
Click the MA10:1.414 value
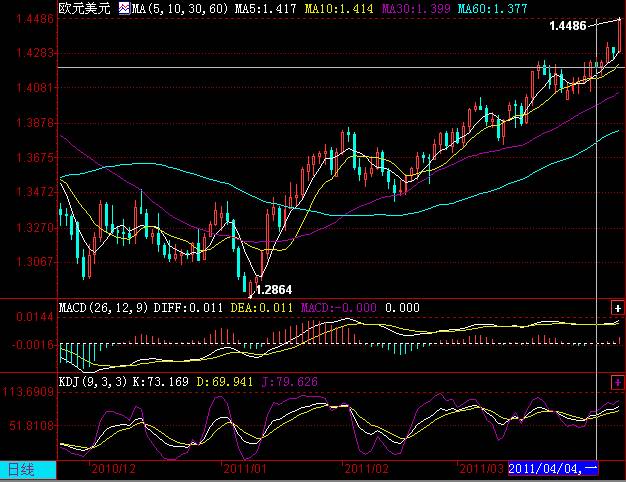(x=339, y=8)
